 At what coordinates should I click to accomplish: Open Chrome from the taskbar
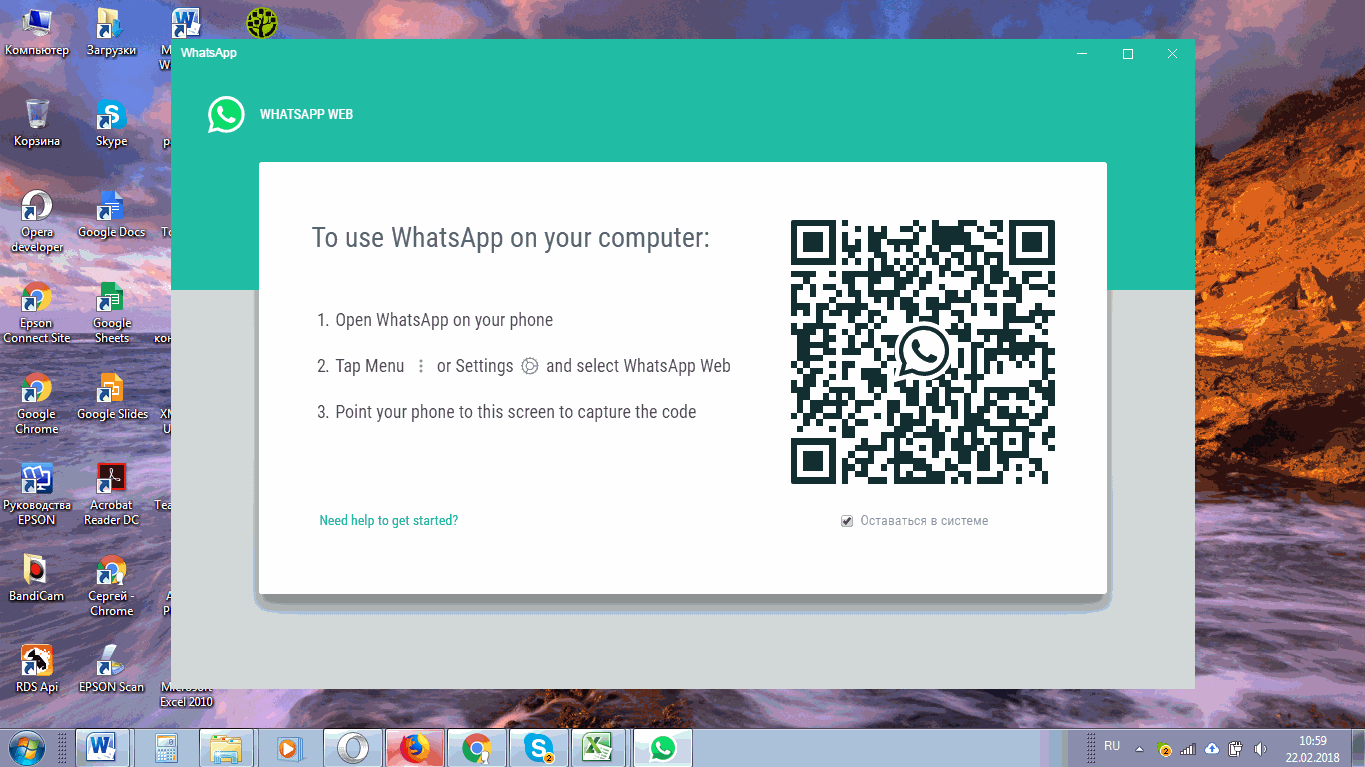[477, 747]
